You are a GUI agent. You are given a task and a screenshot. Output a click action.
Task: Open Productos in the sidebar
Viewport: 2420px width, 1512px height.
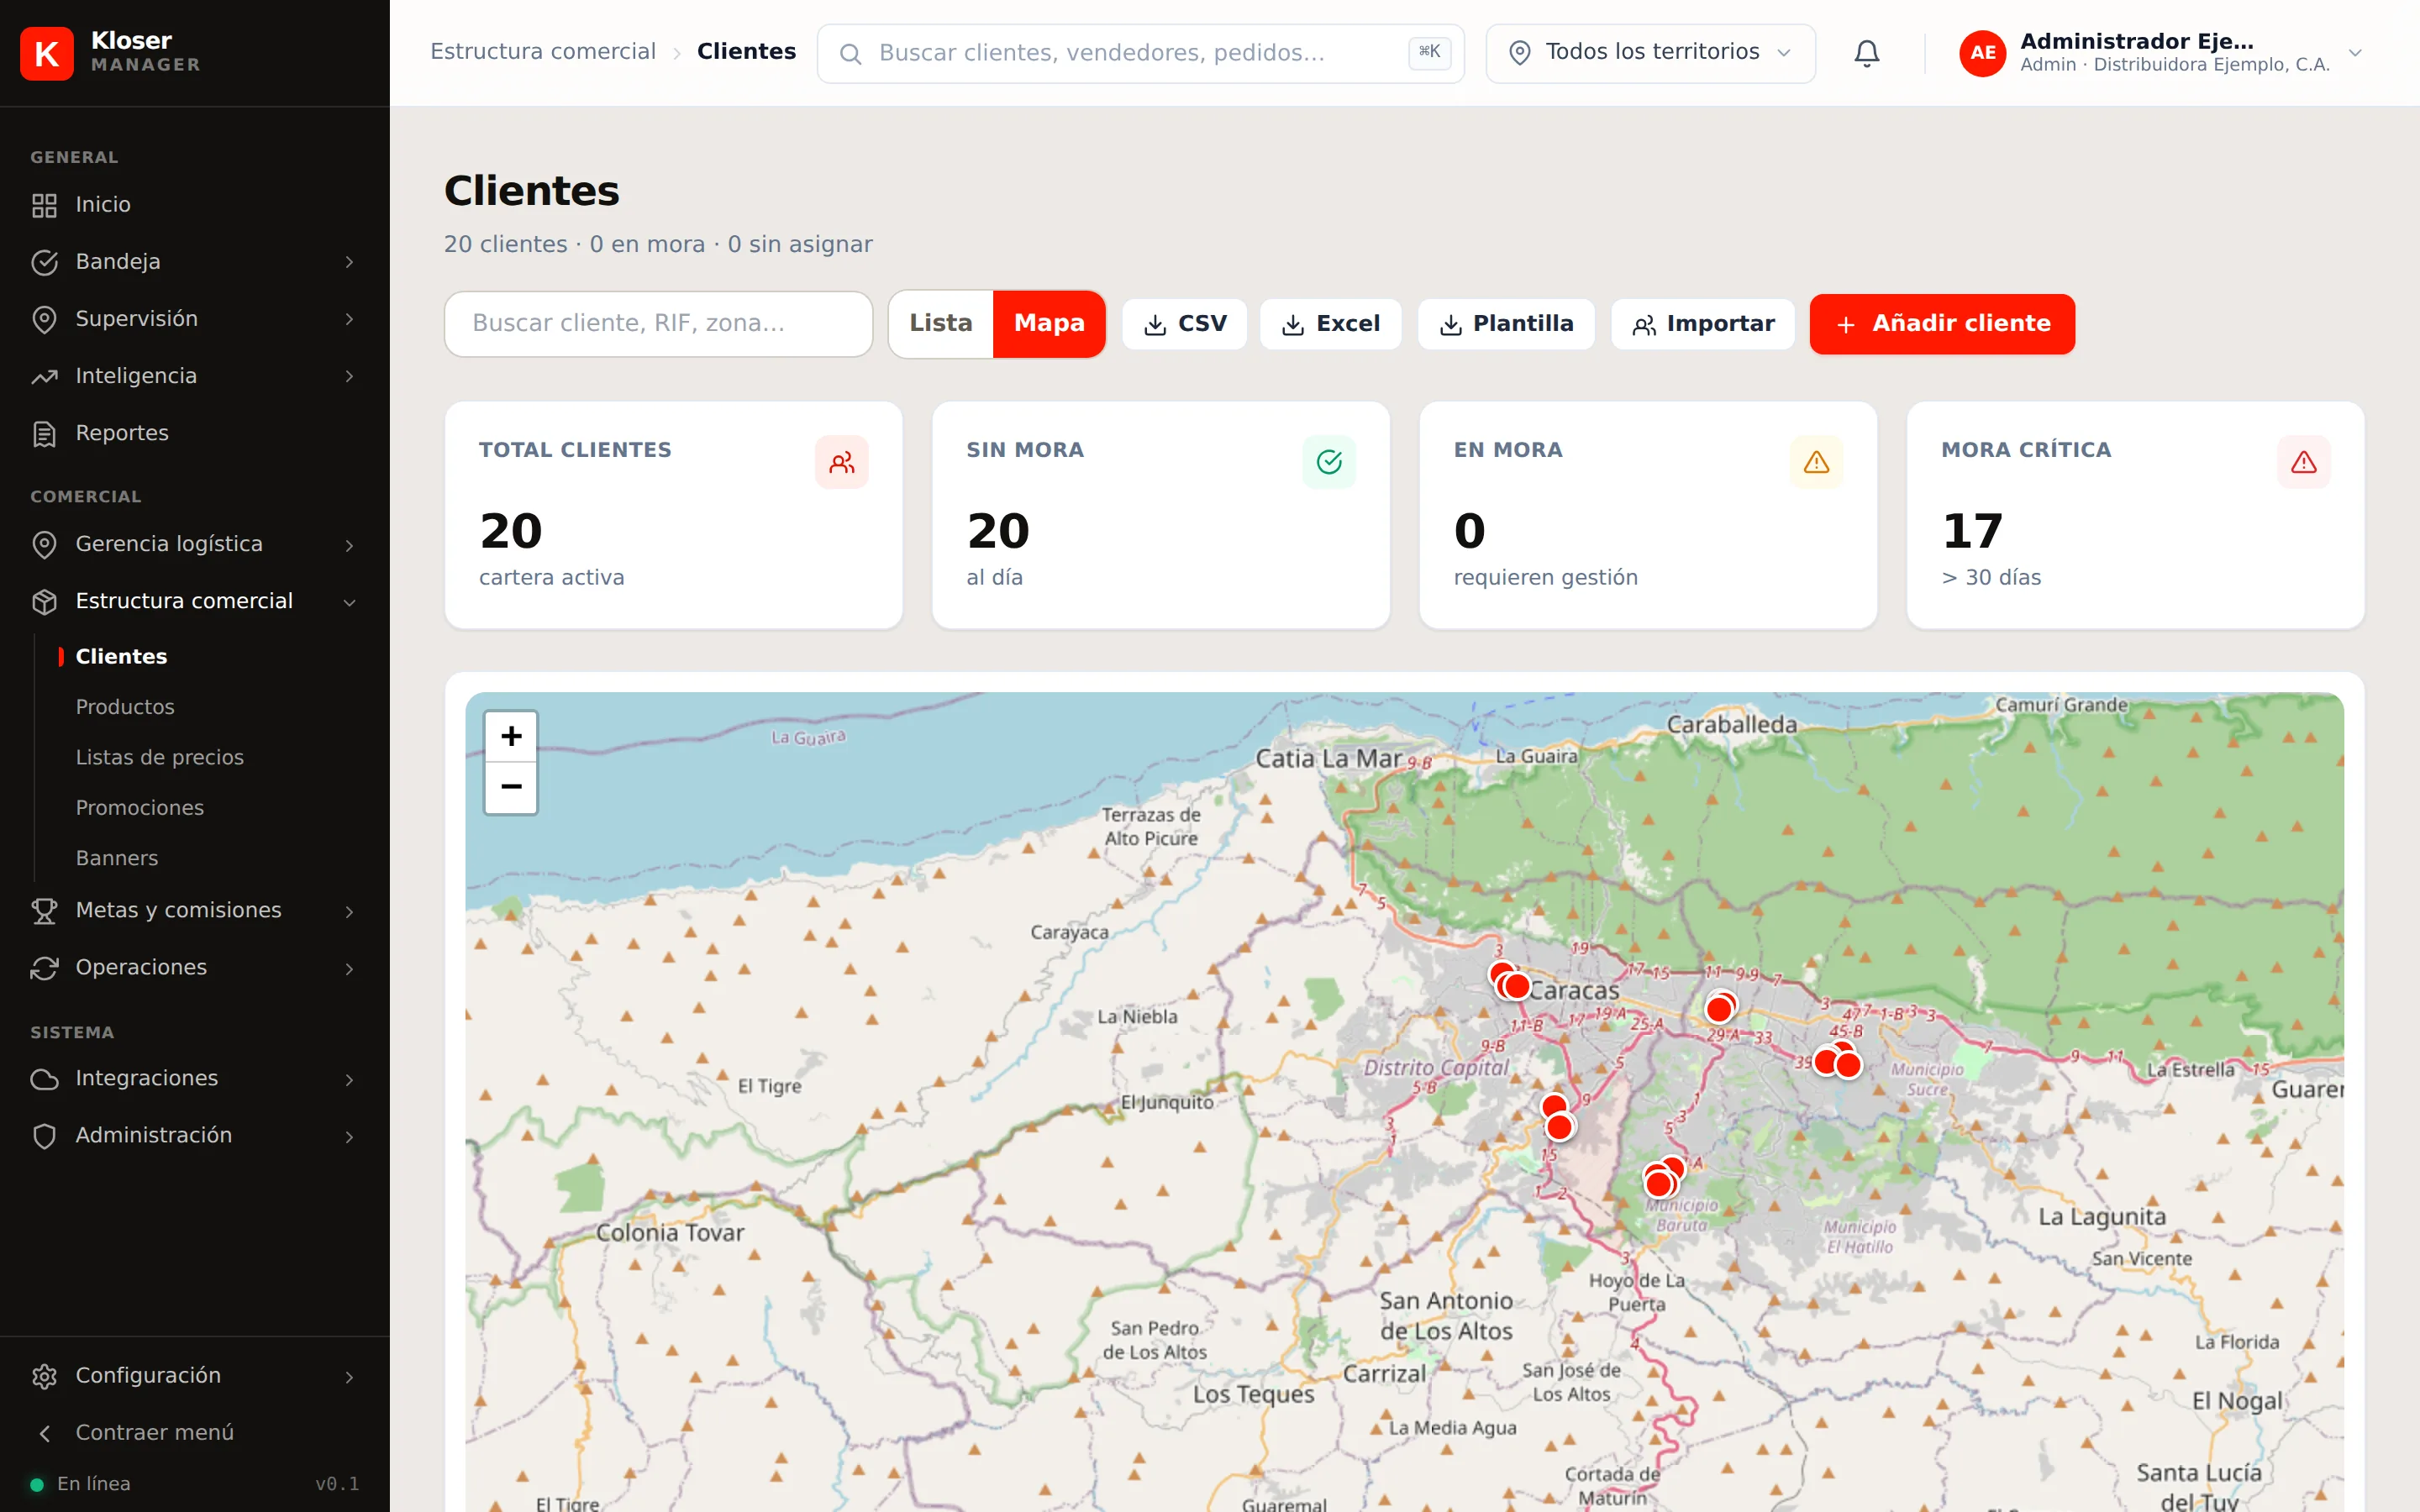pyautogui.click(x=125, y=707)
